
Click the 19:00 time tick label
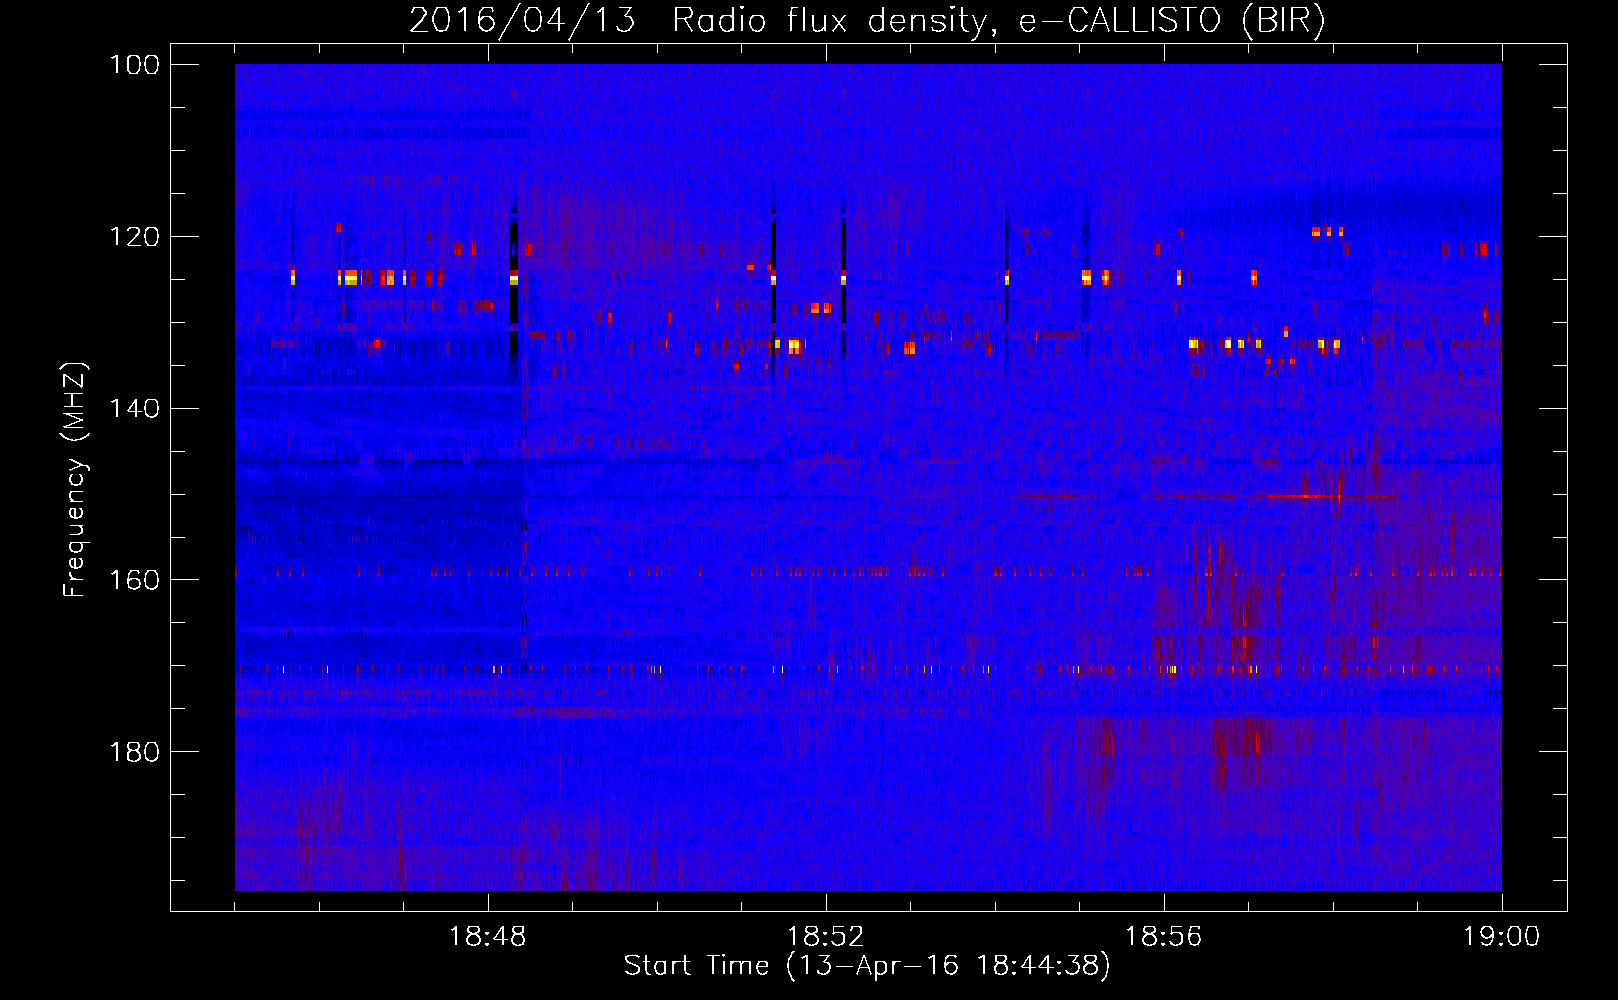coord(1501,937)
